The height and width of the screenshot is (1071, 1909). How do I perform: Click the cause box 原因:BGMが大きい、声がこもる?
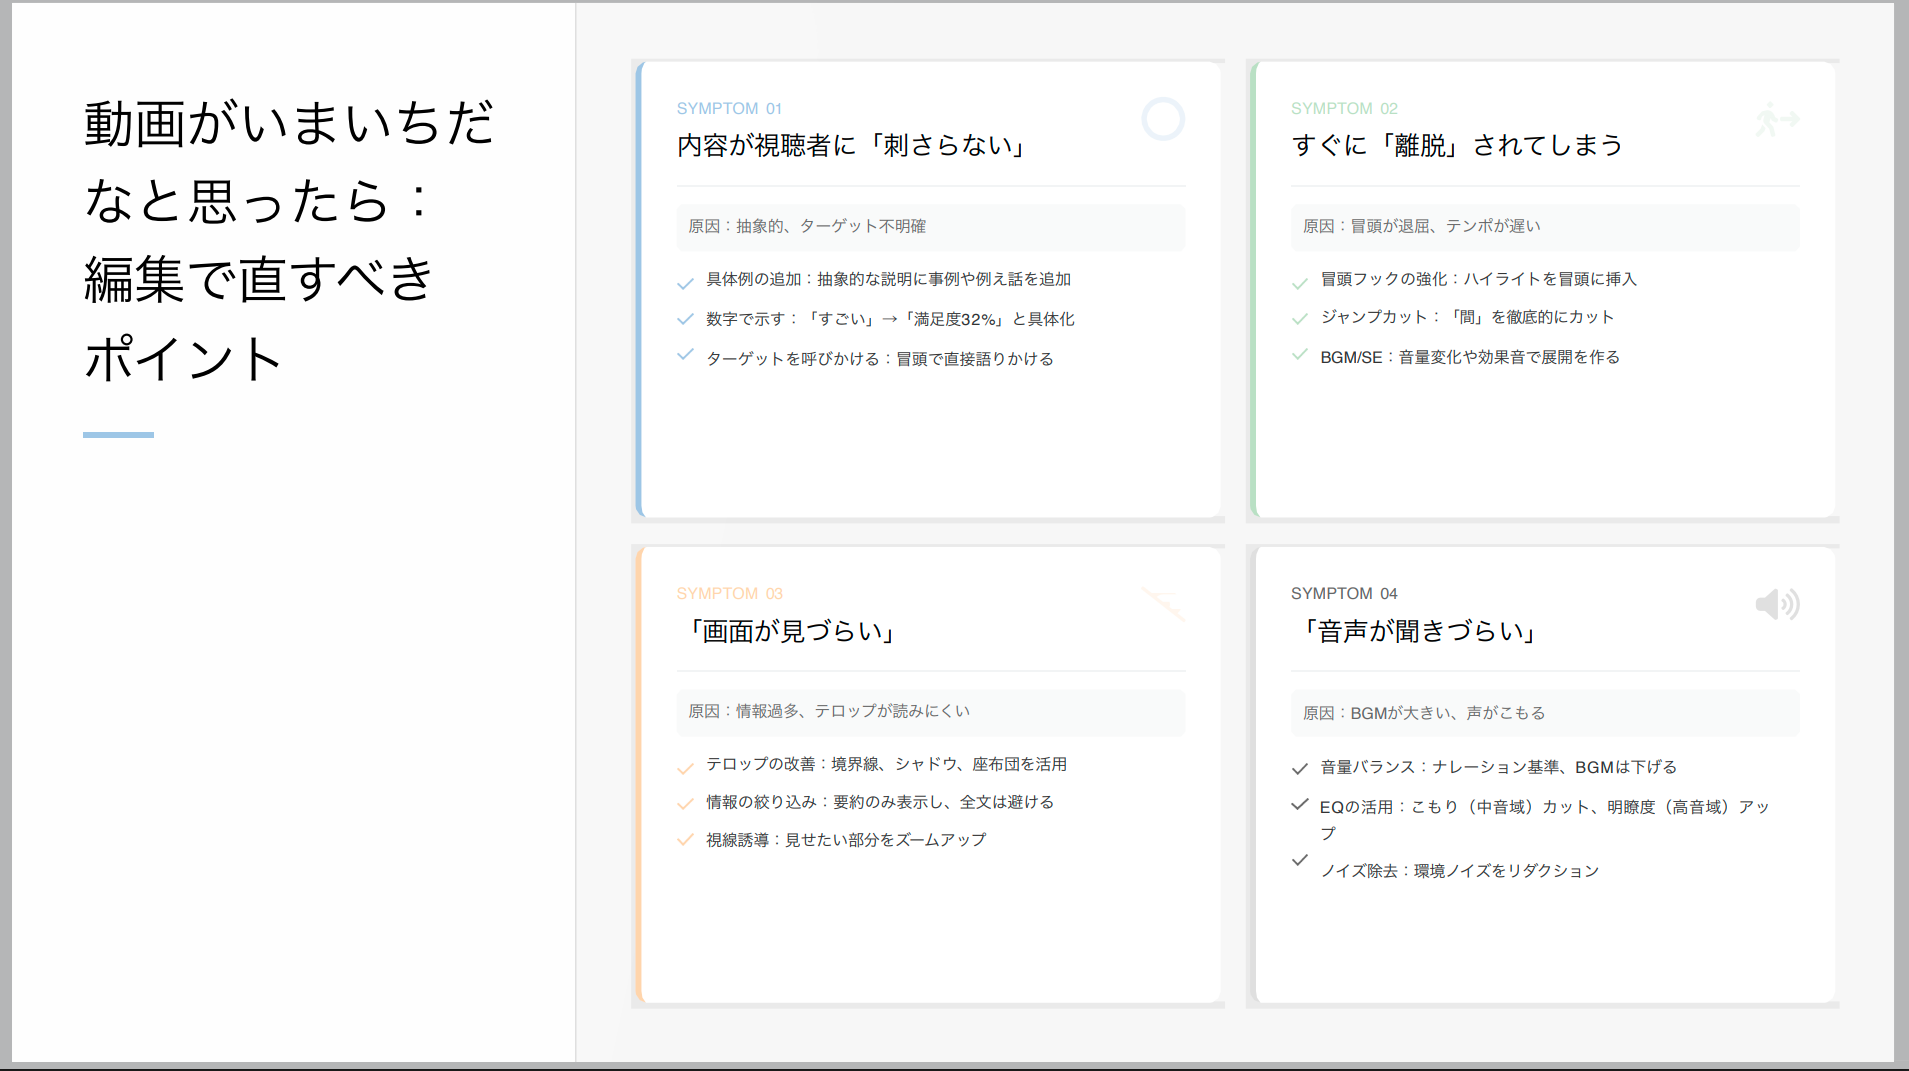point(1544,713)
